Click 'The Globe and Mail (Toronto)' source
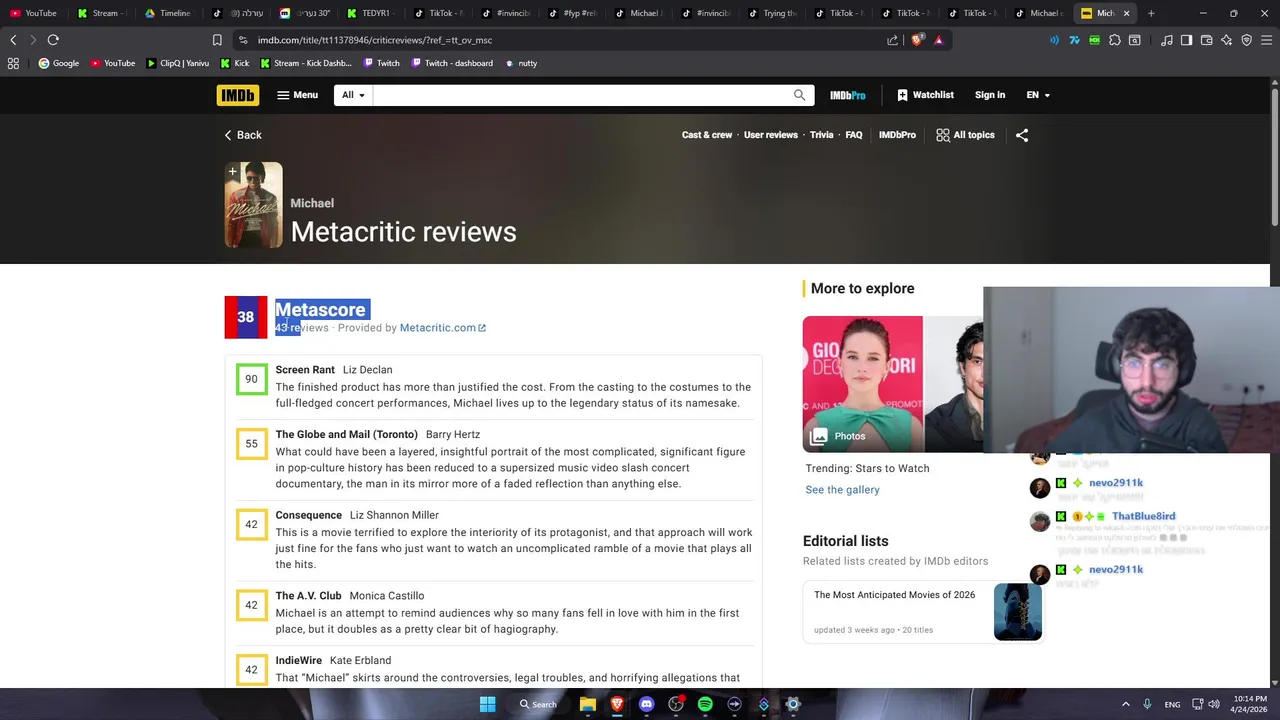Viewport: 1280px width, 720px height. [347, 435]
